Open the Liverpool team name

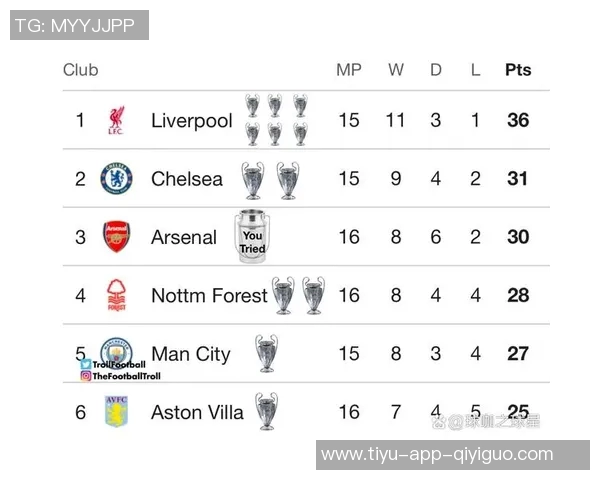(x=191, y=121)
